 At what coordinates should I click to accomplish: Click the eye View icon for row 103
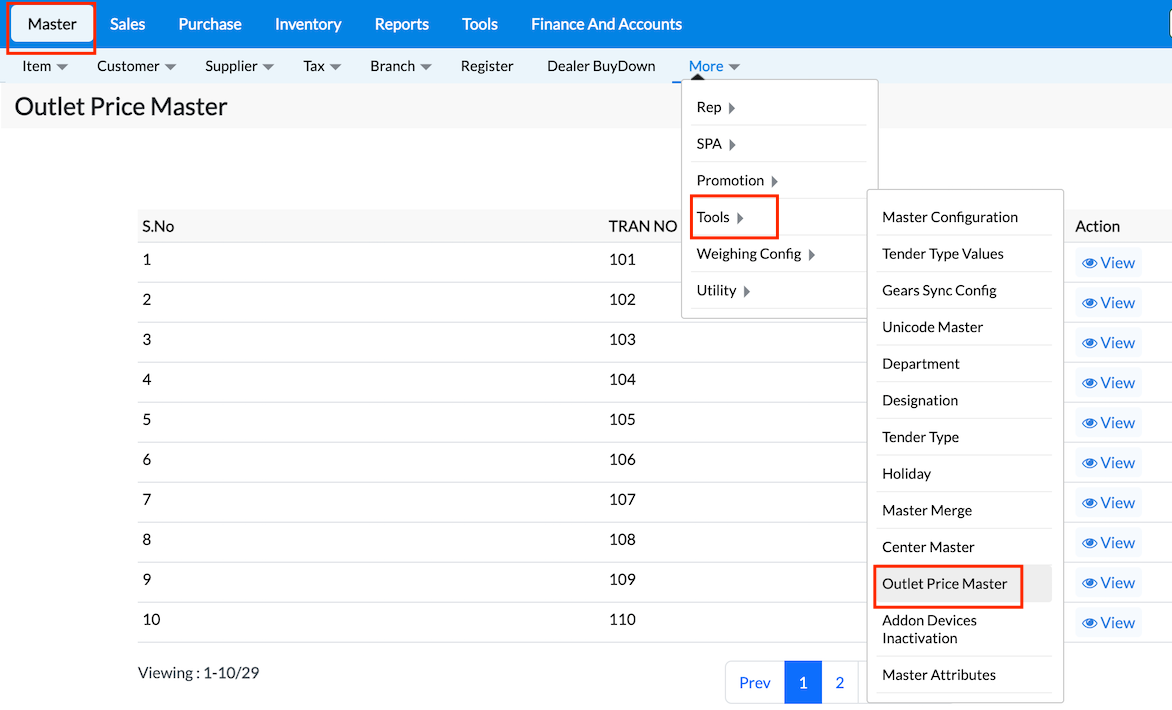[x=1091, y=343]
